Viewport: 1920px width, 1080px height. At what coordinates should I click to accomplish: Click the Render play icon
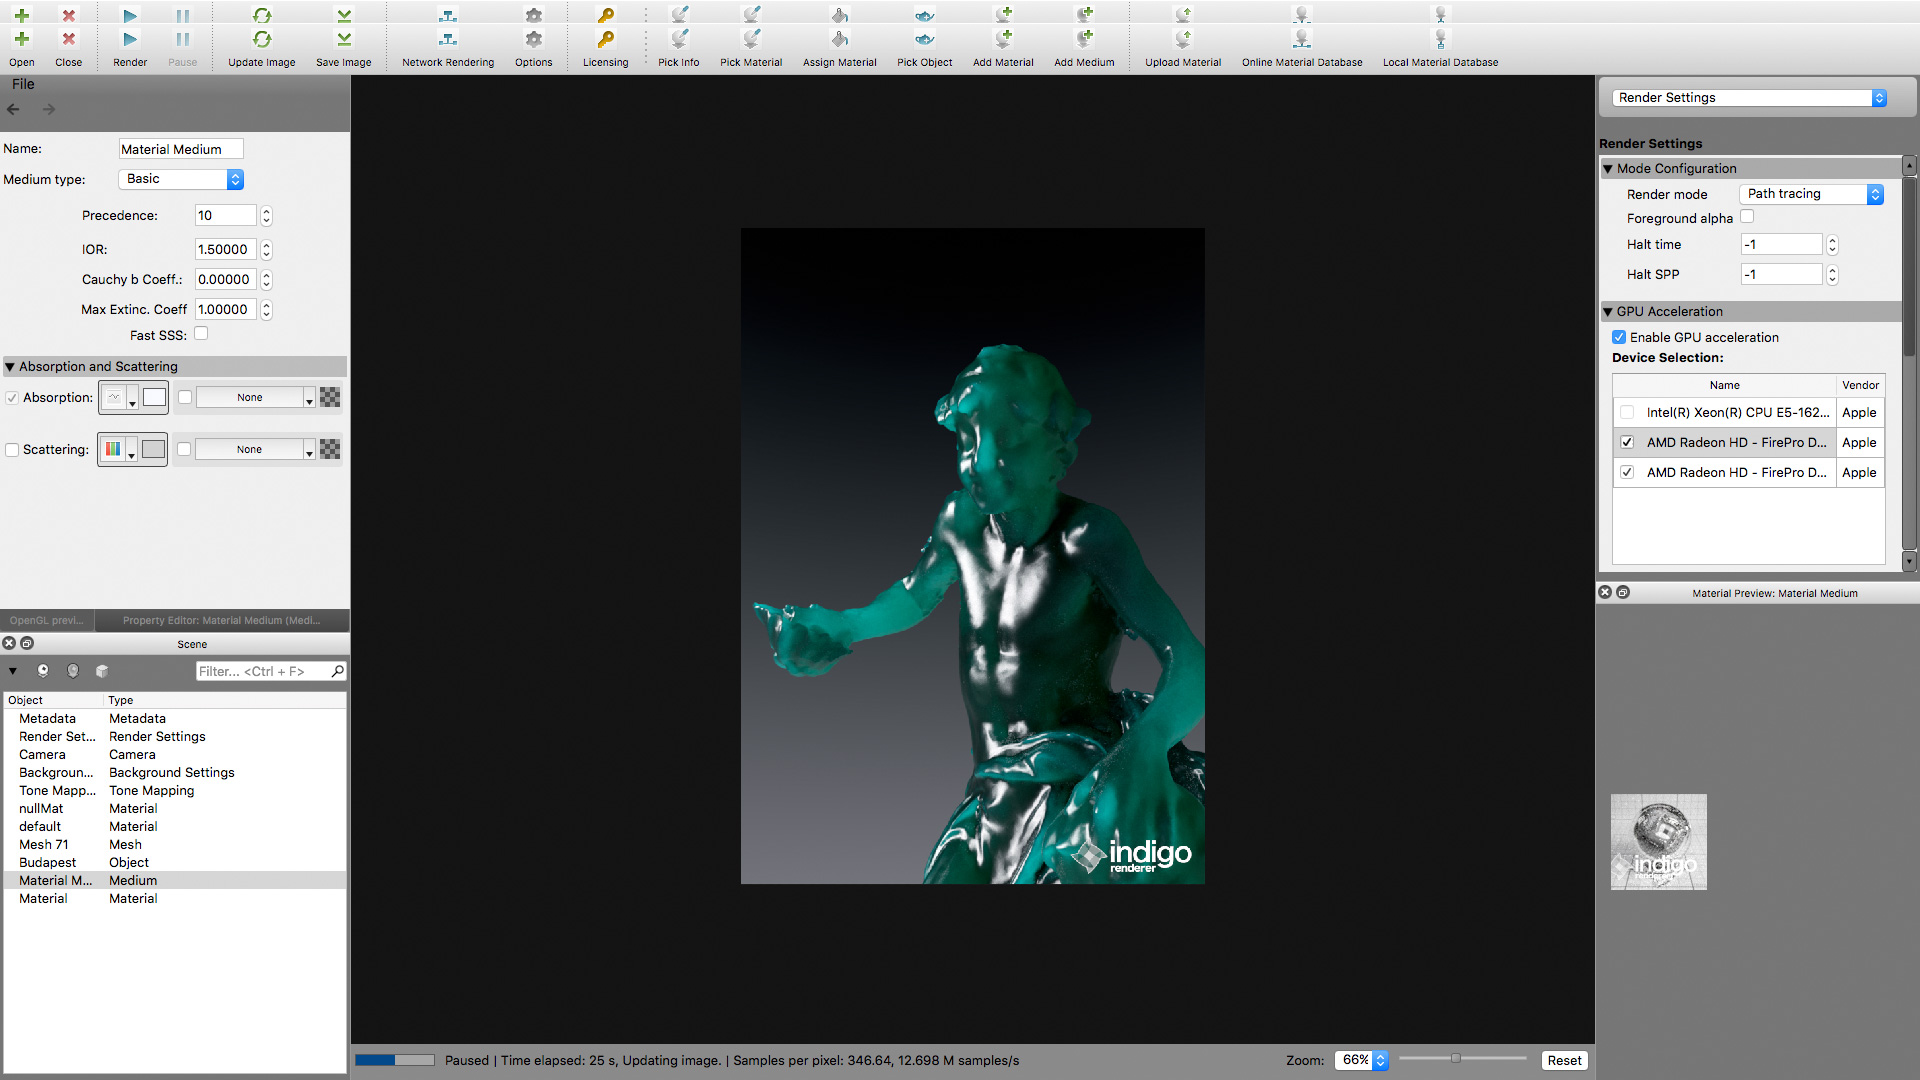[130, 39]
